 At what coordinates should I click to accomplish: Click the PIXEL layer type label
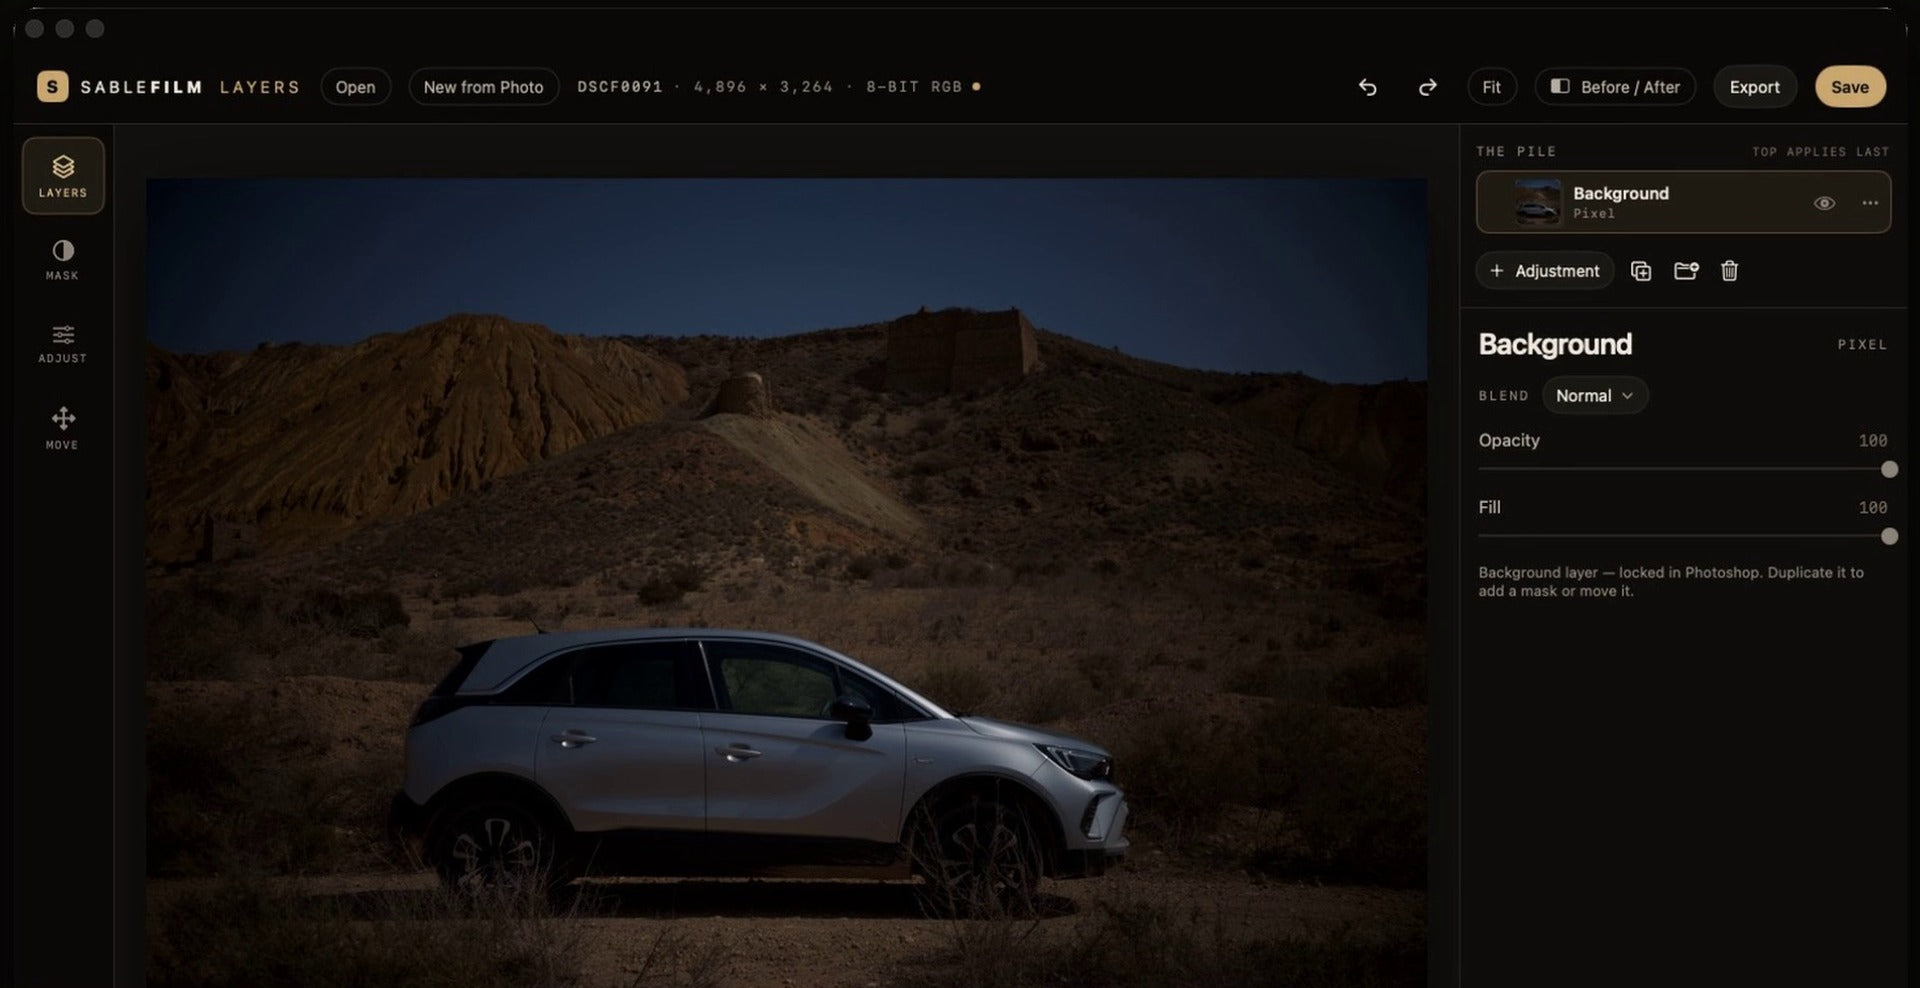(1861, 345)
